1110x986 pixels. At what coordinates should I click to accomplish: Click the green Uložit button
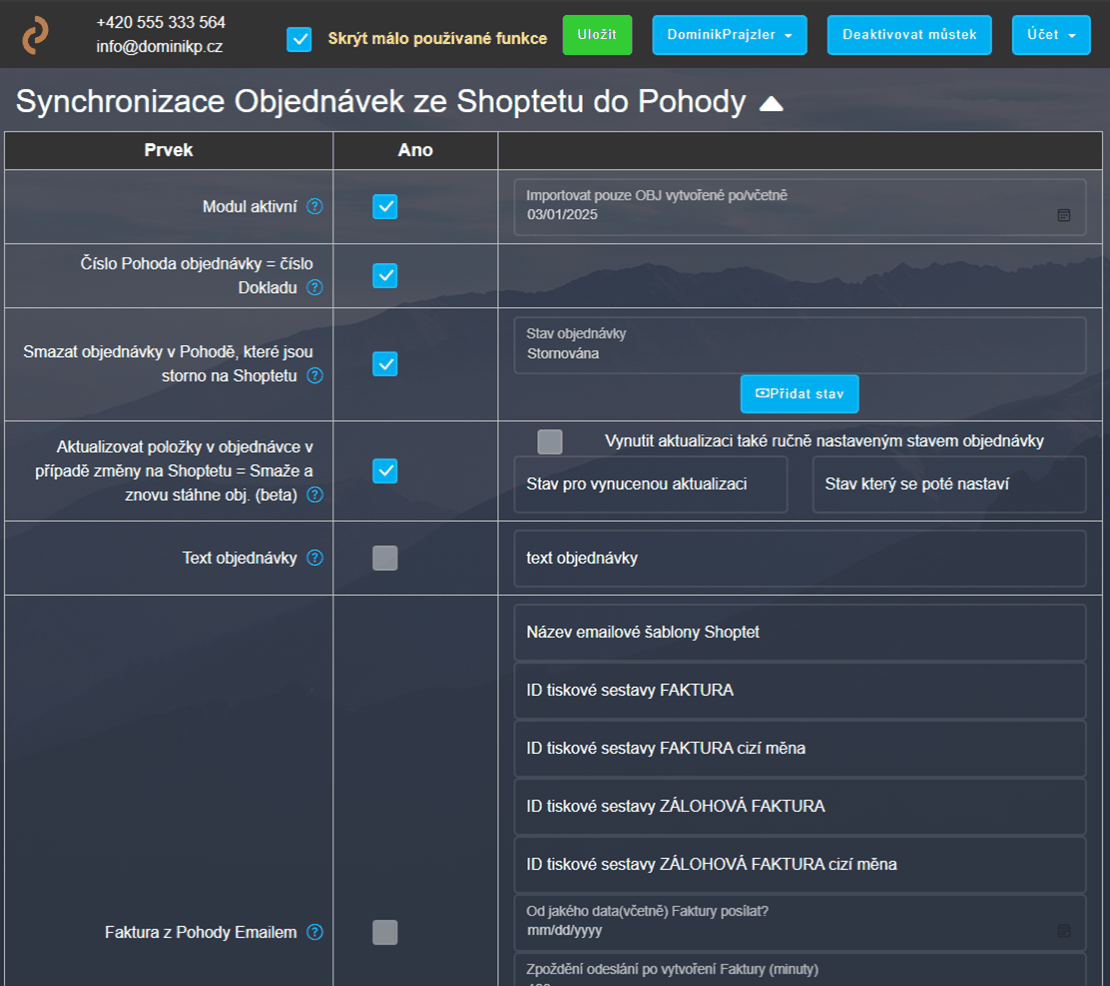(597, 35)
